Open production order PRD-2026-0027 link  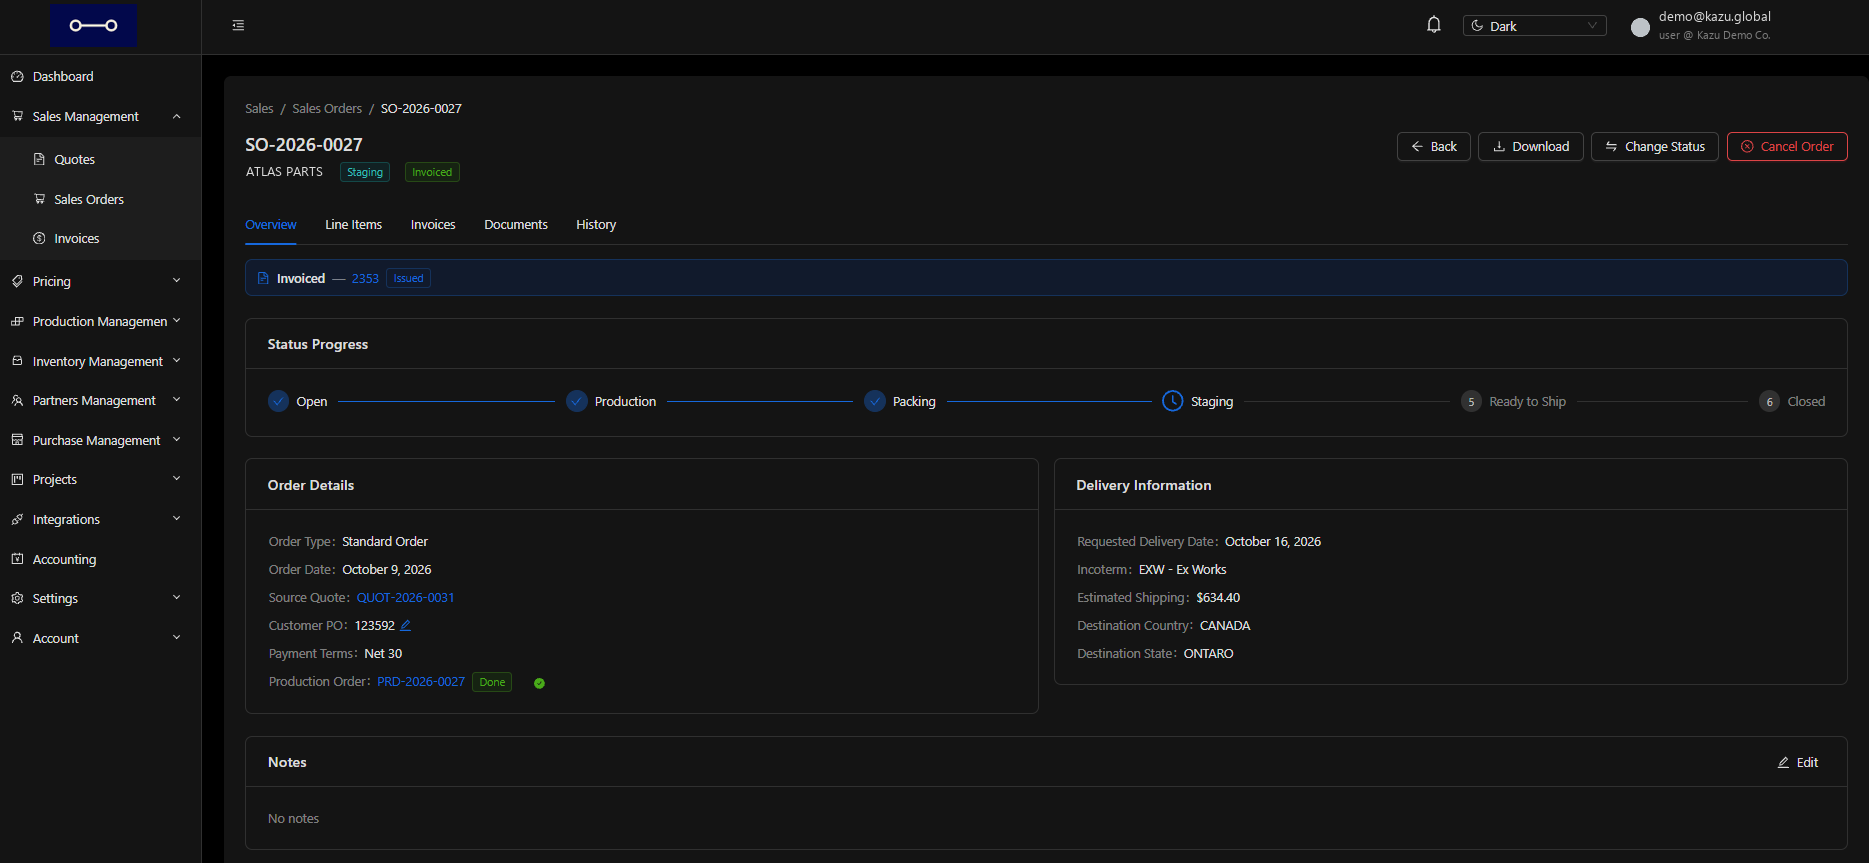421,681
